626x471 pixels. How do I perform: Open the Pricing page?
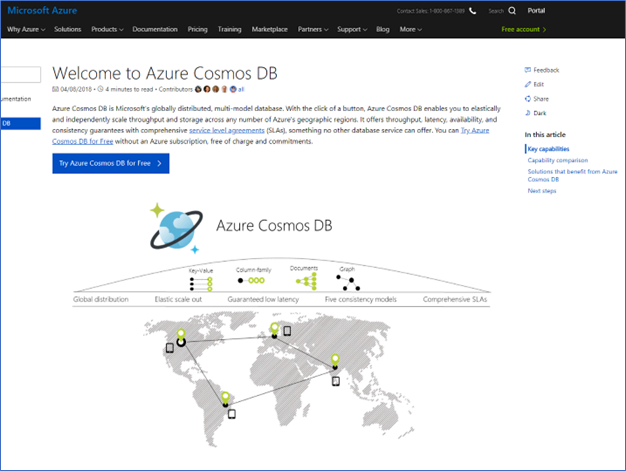pos(198,29)
